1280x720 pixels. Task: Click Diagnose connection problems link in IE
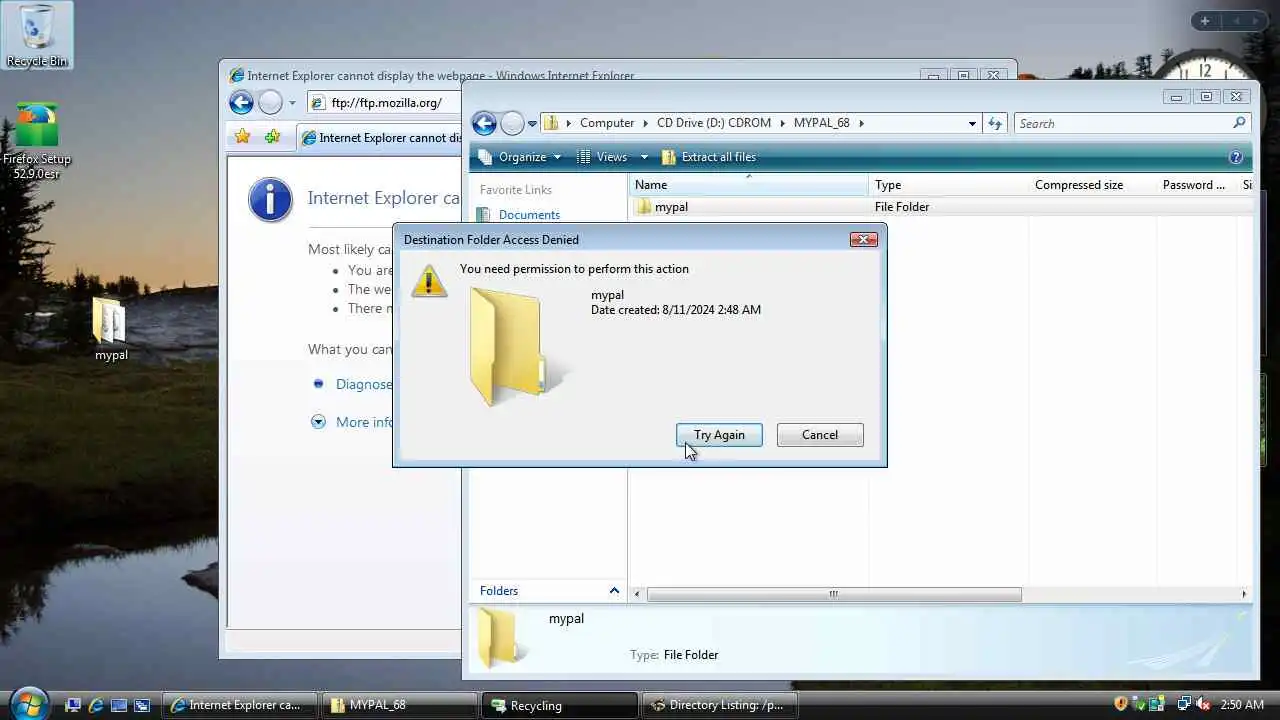(364, 384)
